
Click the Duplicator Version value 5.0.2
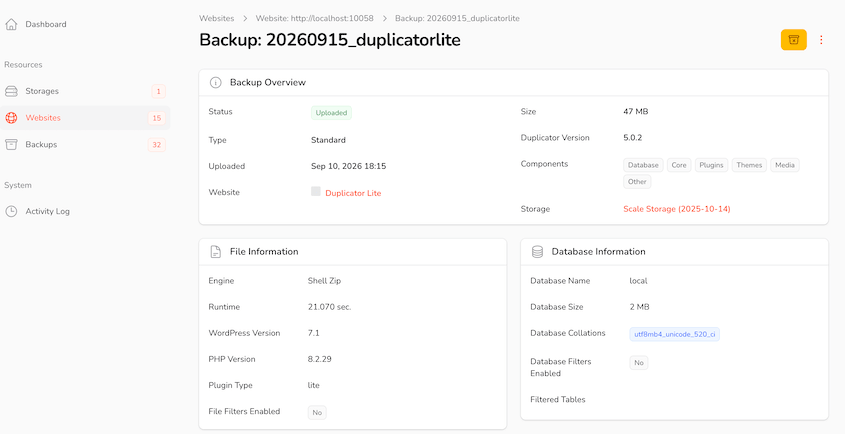point(633,137)
